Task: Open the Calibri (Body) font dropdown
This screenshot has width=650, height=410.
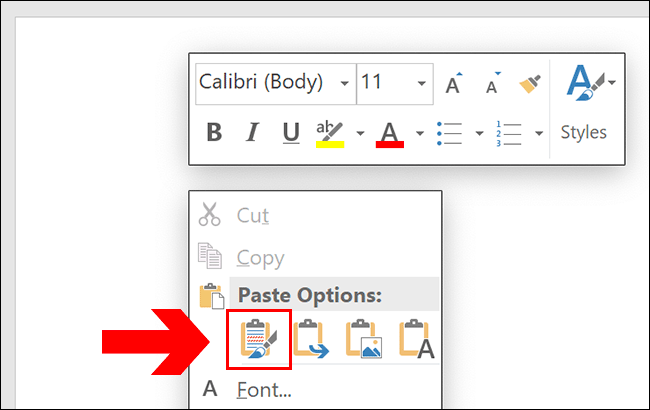Action: (345, 83)
